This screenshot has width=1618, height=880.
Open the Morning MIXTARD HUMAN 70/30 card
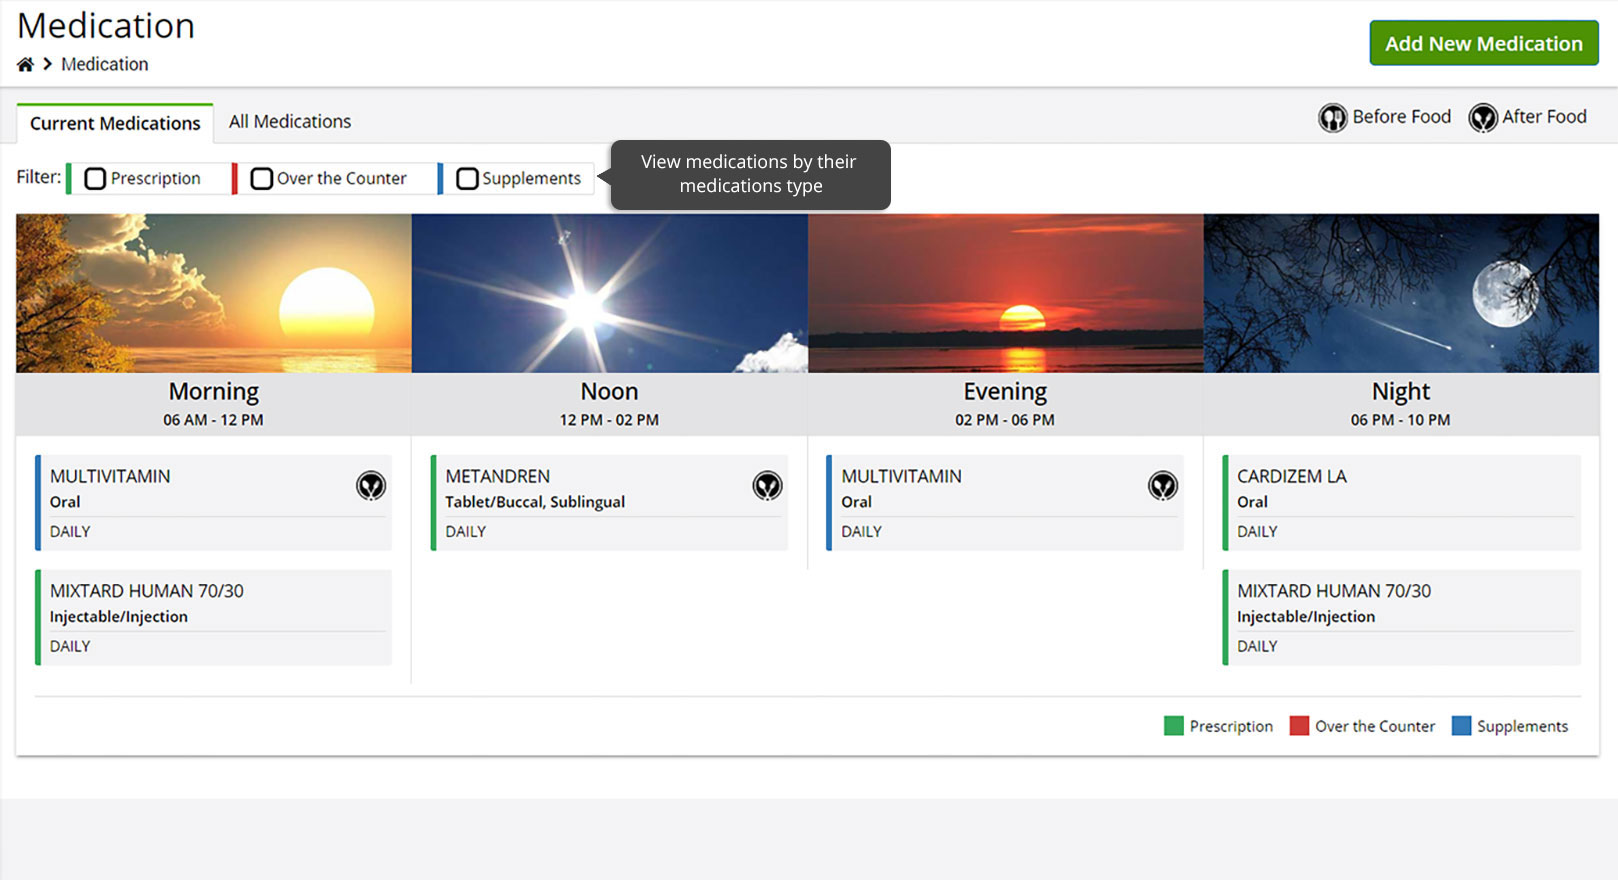(x=214, y=618)
